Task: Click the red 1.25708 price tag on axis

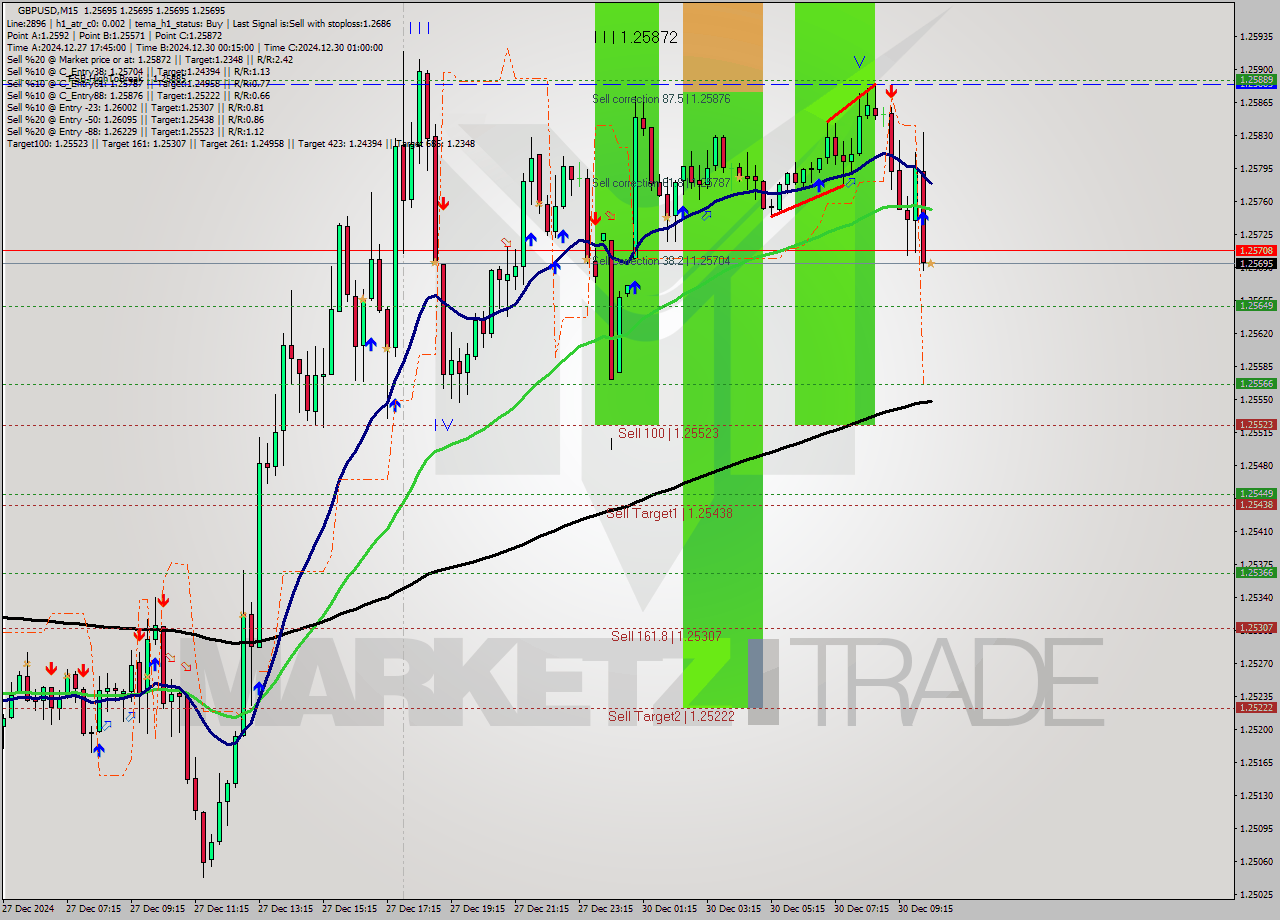Action: point(1256,251)
